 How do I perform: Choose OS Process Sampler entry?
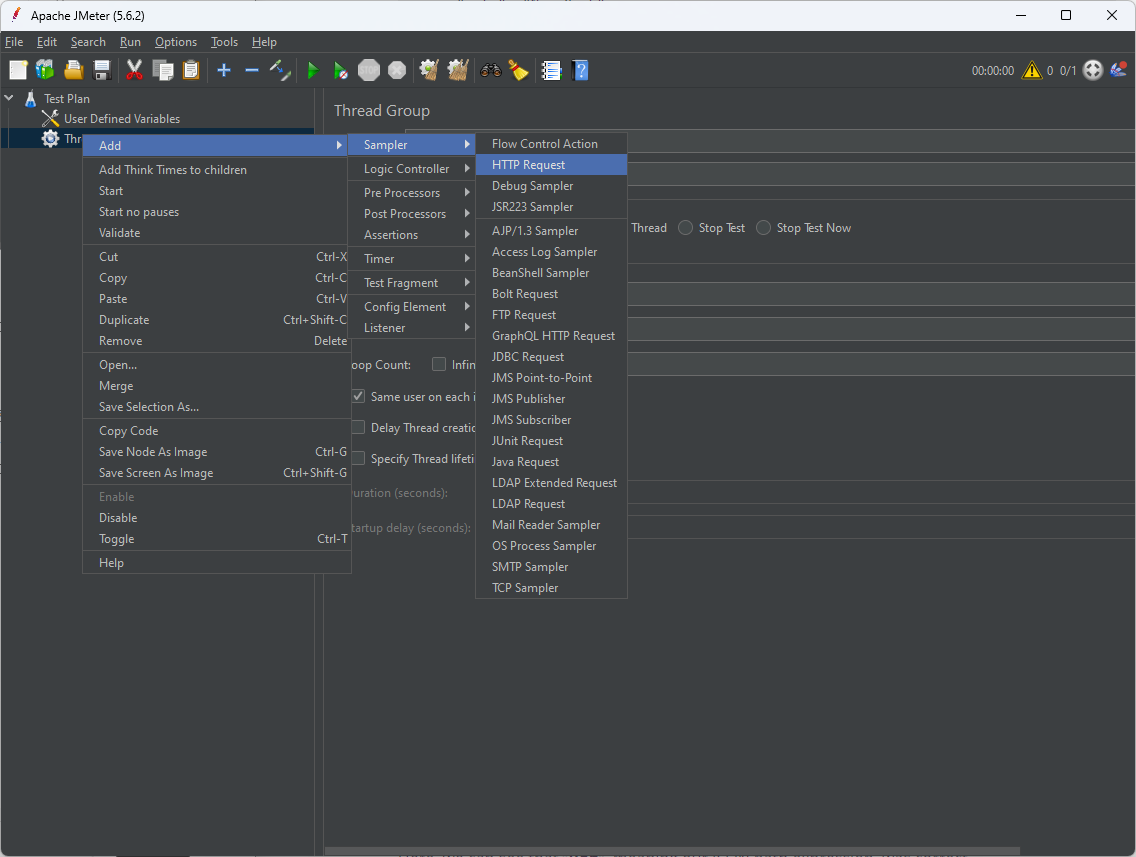tap(551, 545)
